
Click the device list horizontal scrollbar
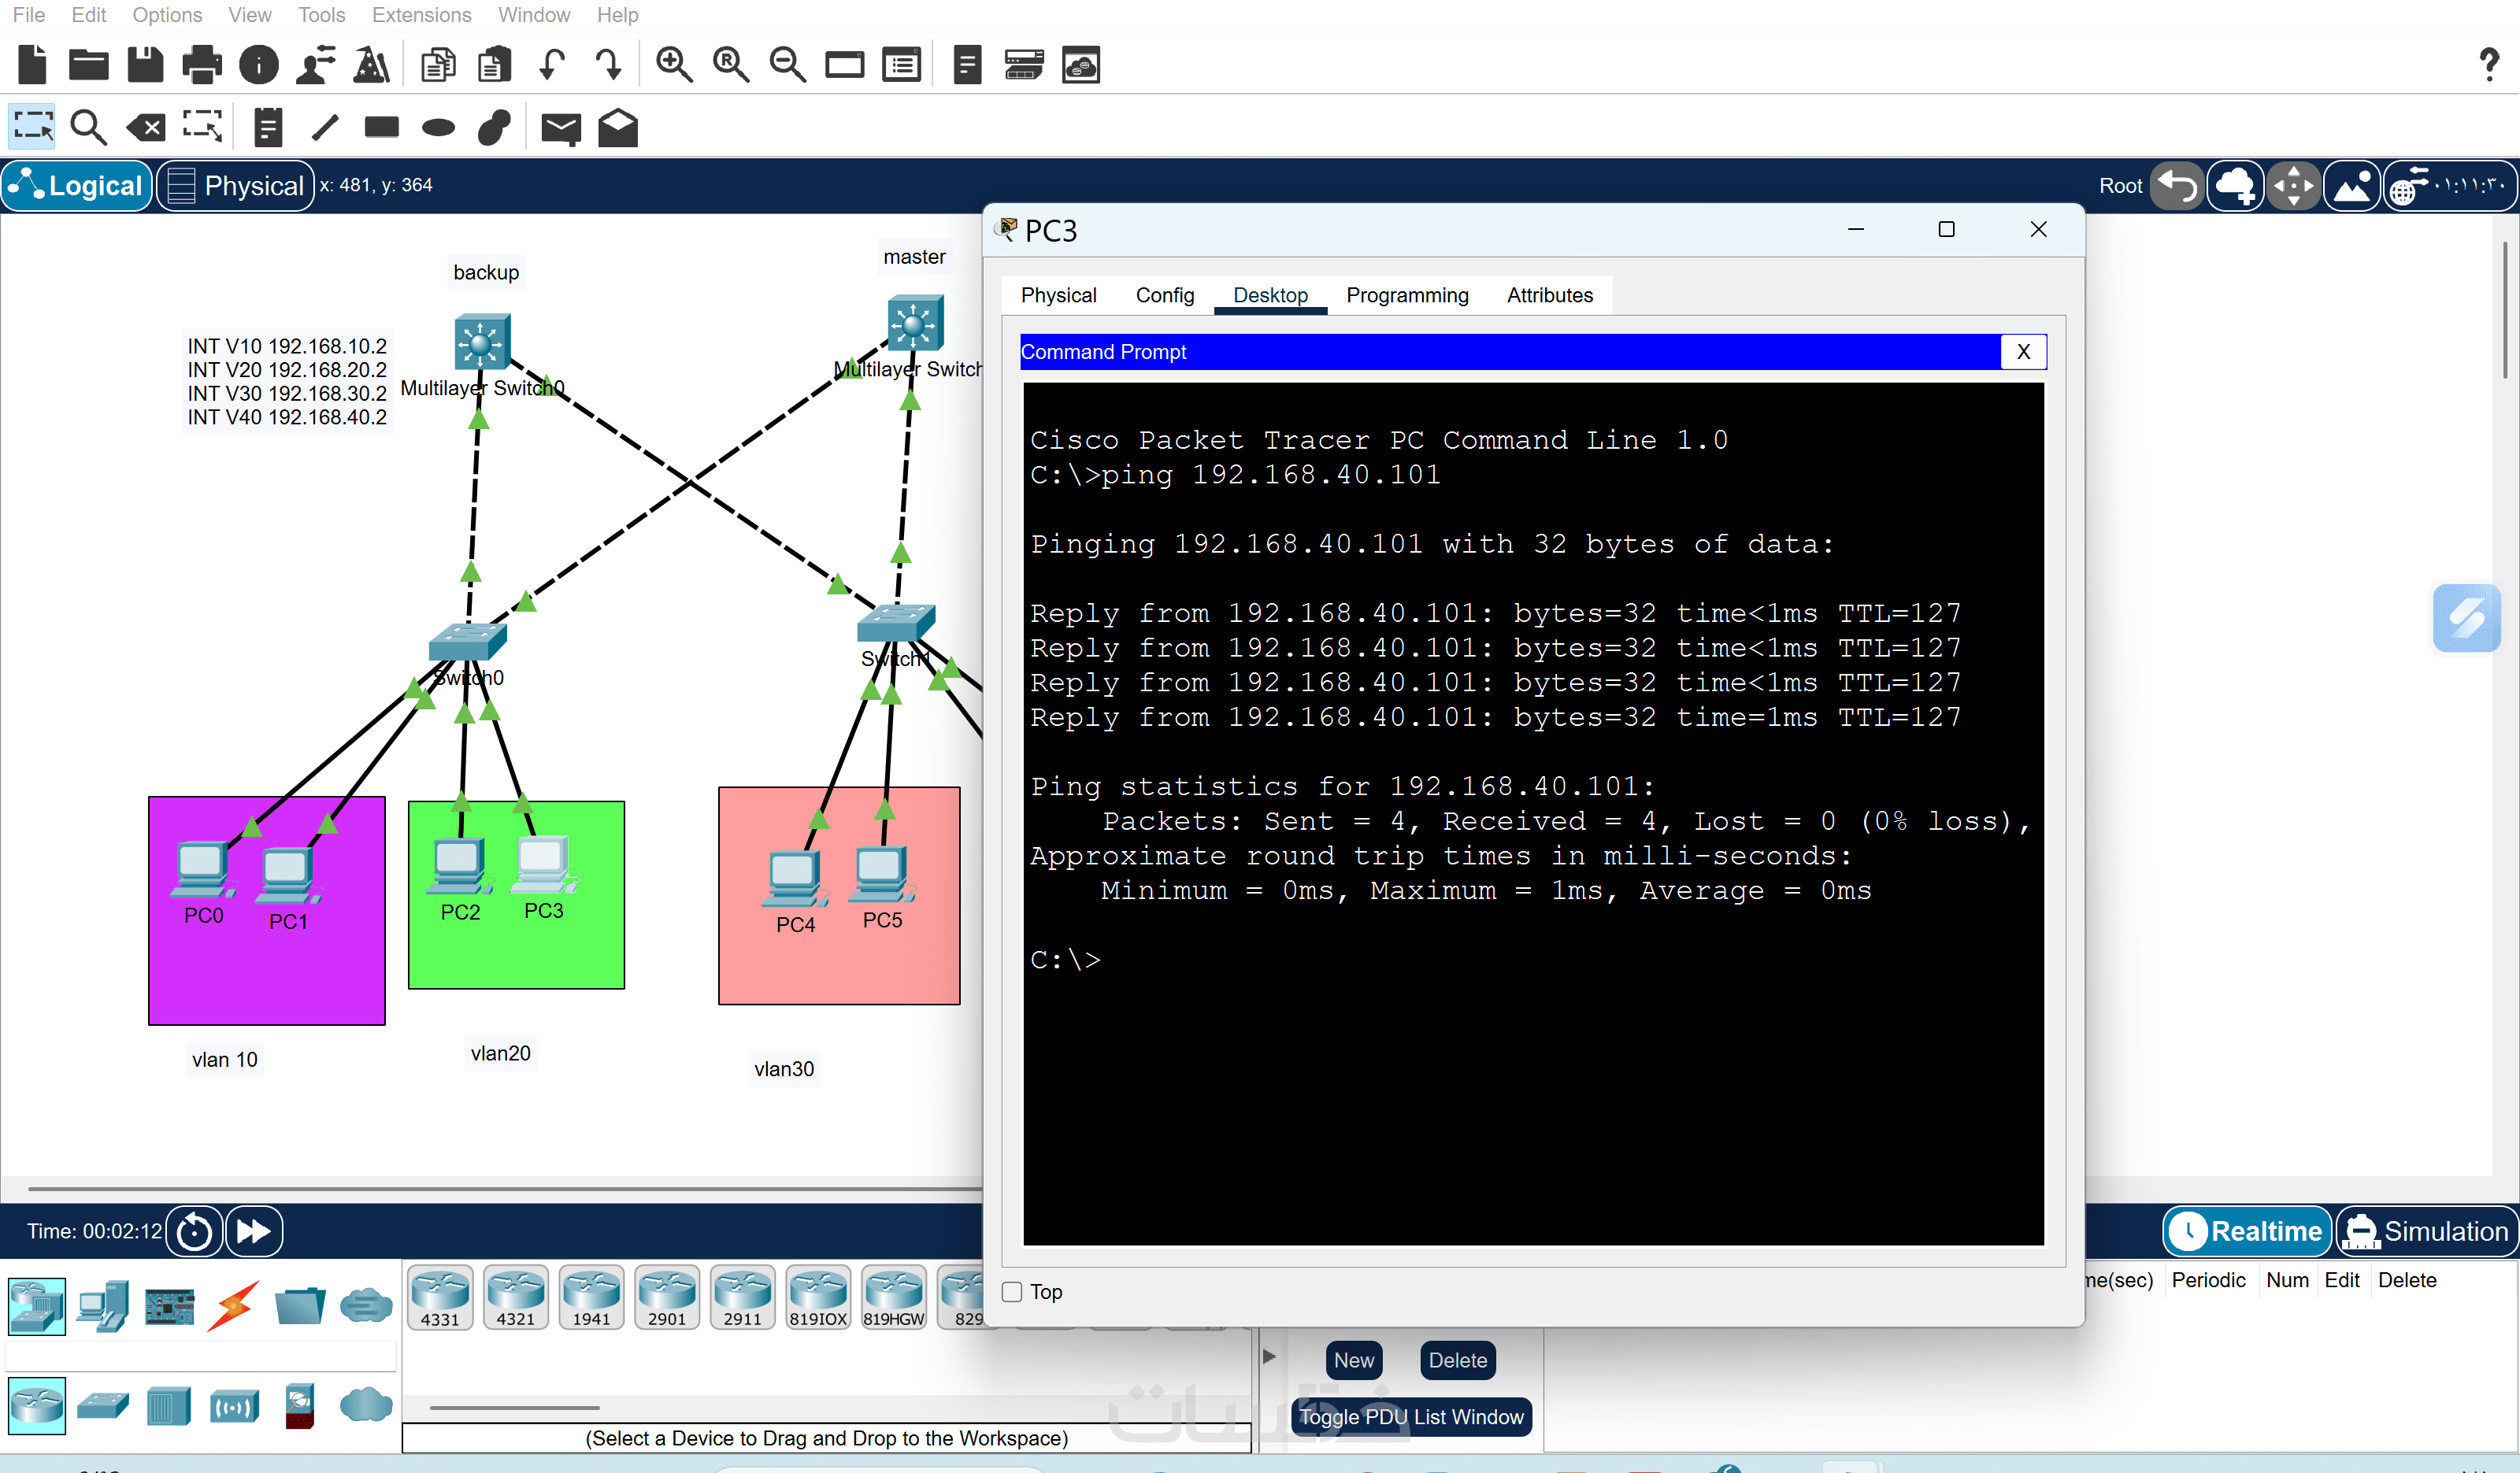515,1408
